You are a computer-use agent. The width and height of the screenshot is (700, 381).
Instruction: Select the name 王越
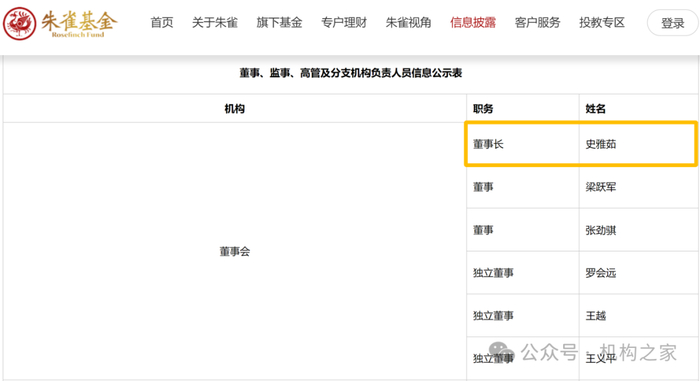coord(596,316)
